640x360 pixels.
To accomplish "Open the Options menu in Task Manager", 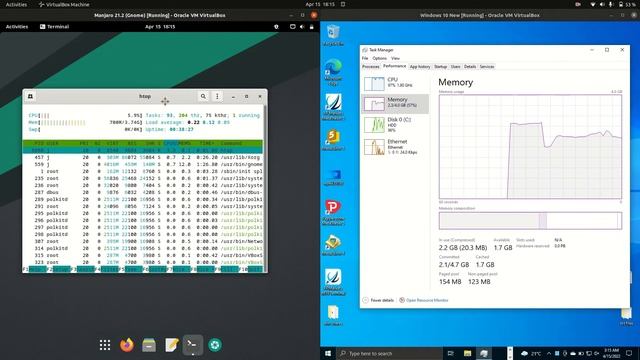I will tap(379, 58).
